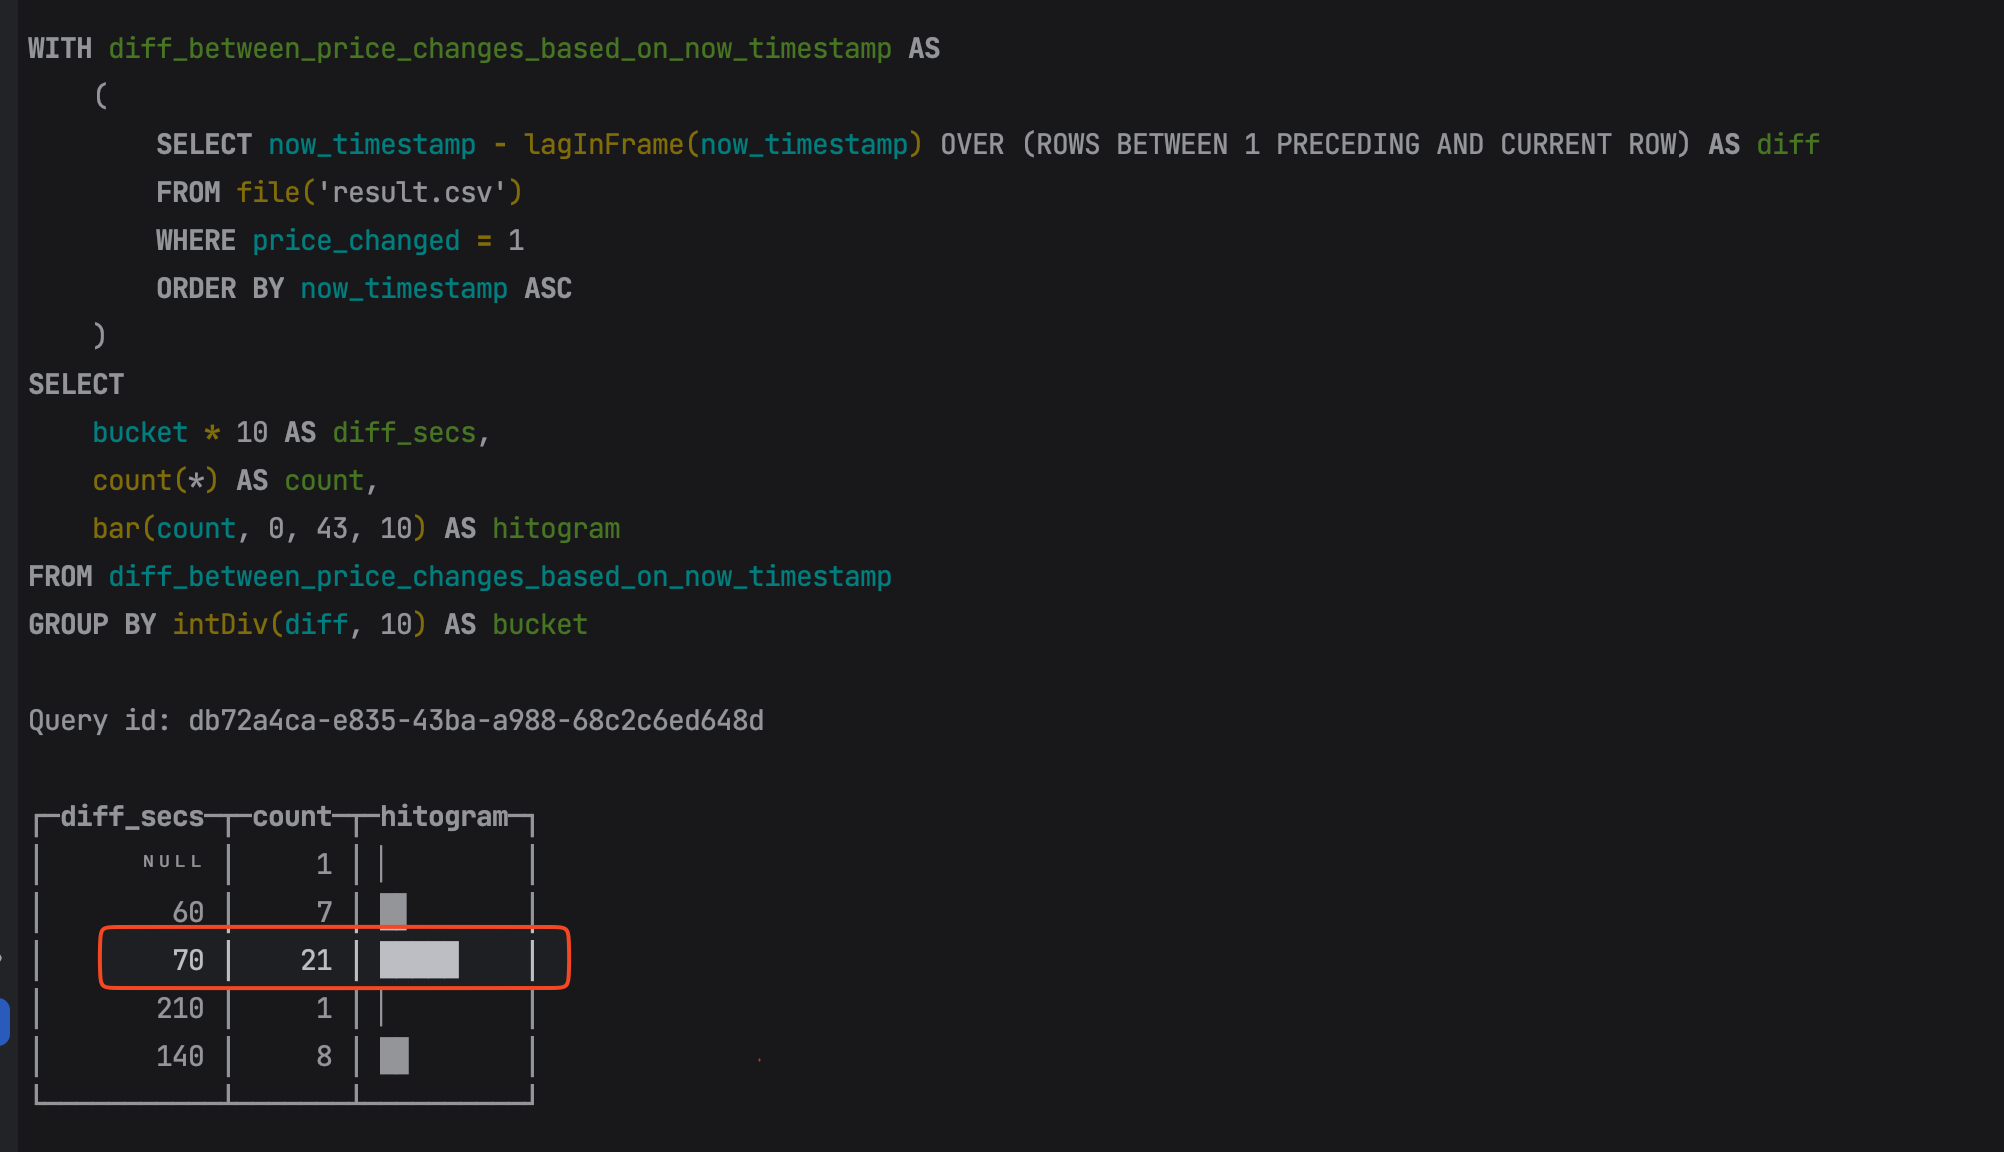Click the diff_secs column header
The image size is (2004, 1152).
pyautogui.click(x=132, y=817)
